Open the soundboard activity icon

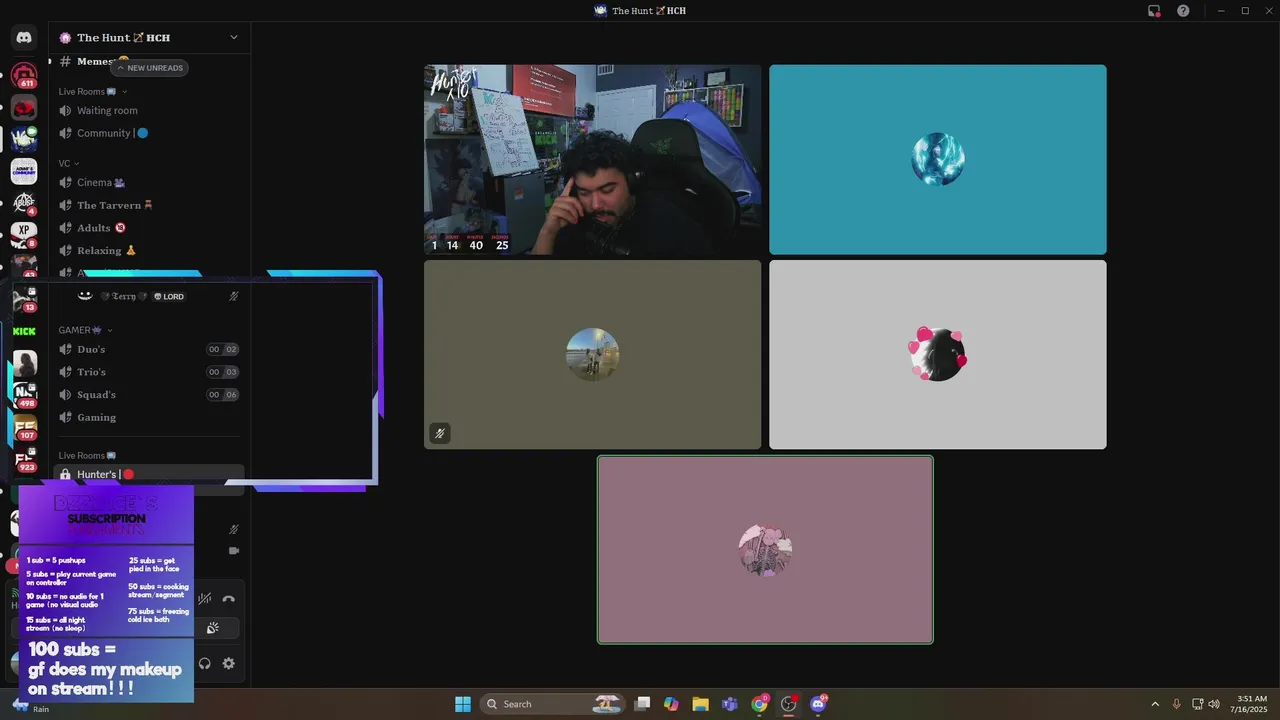pos(213,628)
